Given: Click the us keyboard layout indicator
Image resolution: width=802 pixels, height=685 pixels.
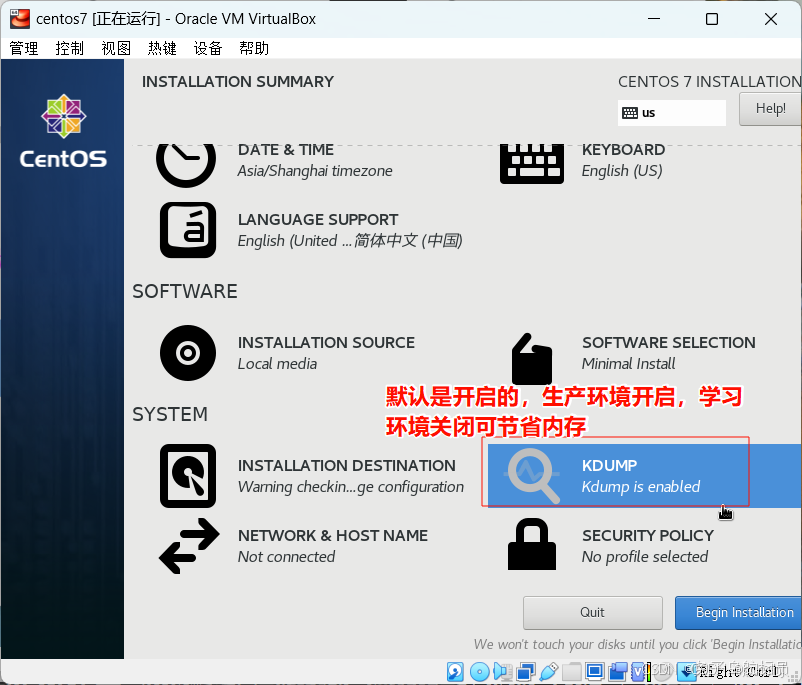Looking at the screenshot, I should tap(672, 113).
